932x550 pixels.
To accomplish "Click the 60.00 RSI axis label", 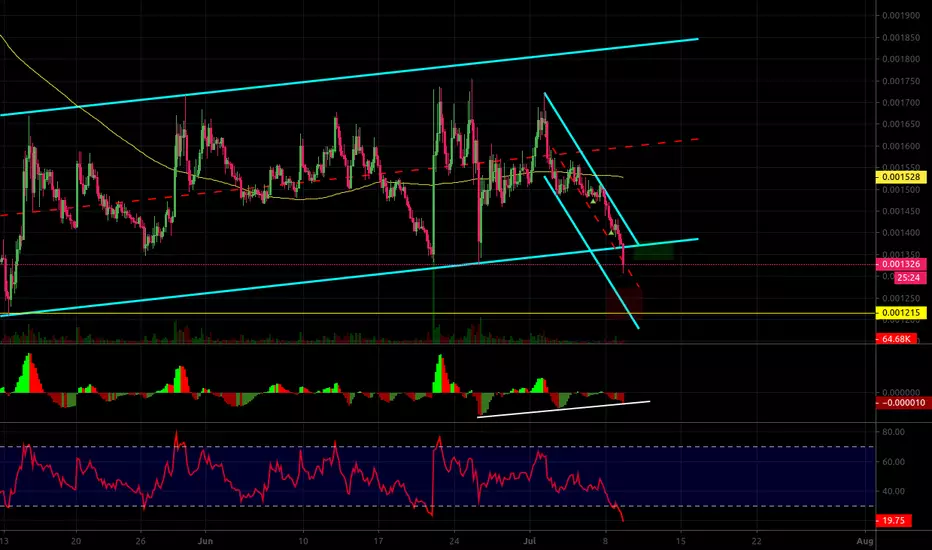I will (x=893, y=462).
